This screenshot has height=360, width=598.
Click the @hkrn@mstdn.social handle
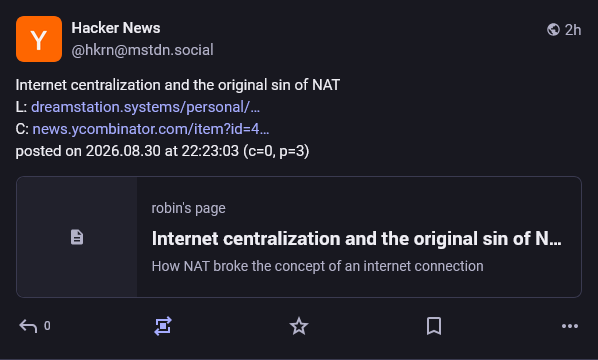click(143, 50)
